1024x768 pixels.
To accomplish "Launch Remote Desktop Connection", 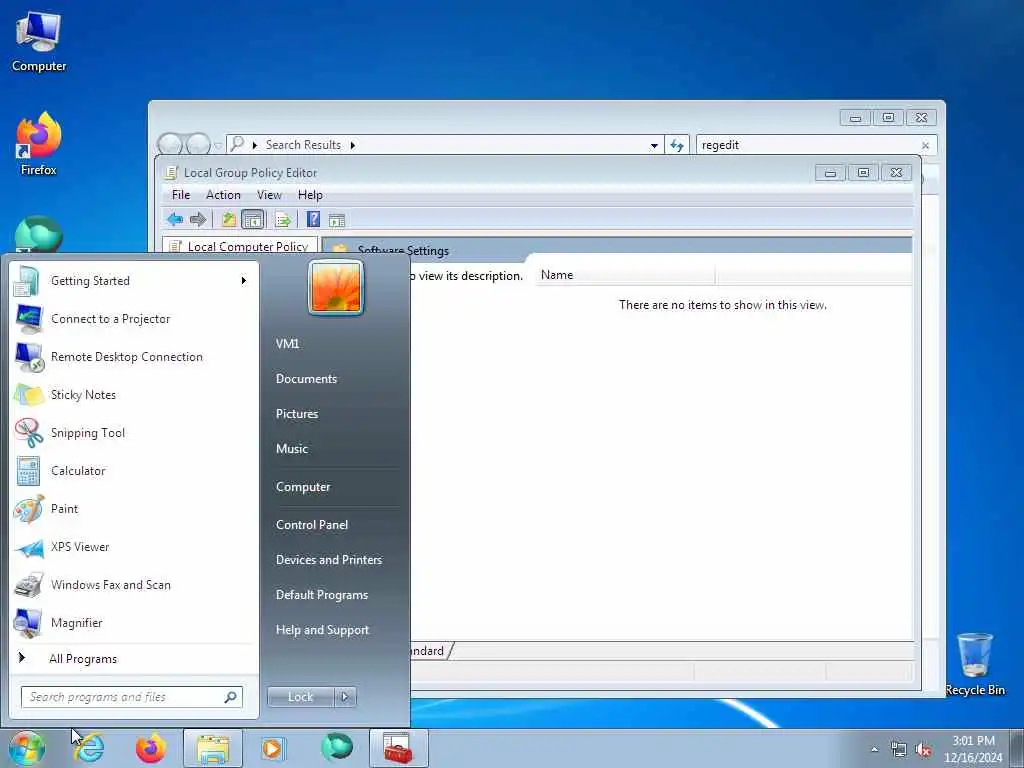I will [134, 357].
